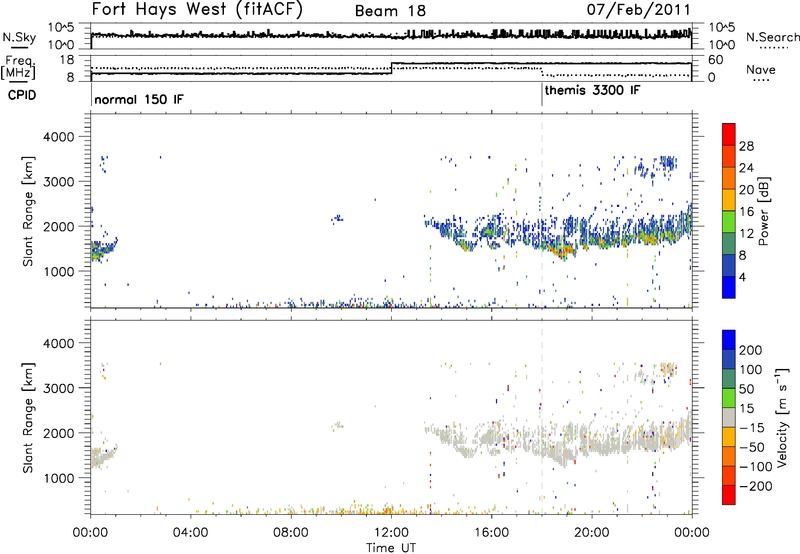Click the blue bottom of power colorbar

tap(729, 287)
